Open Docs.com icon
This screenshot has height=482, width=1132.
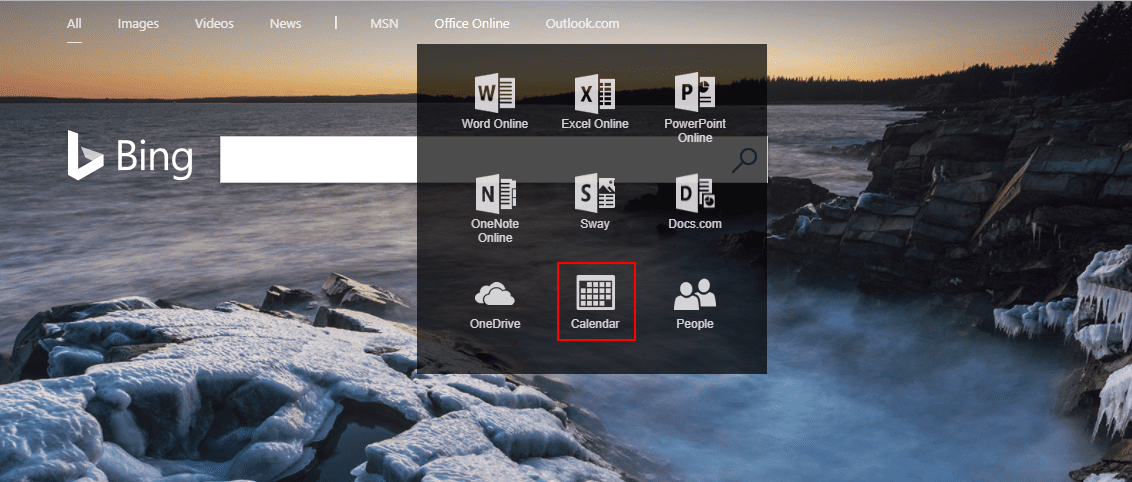point(695,194)
